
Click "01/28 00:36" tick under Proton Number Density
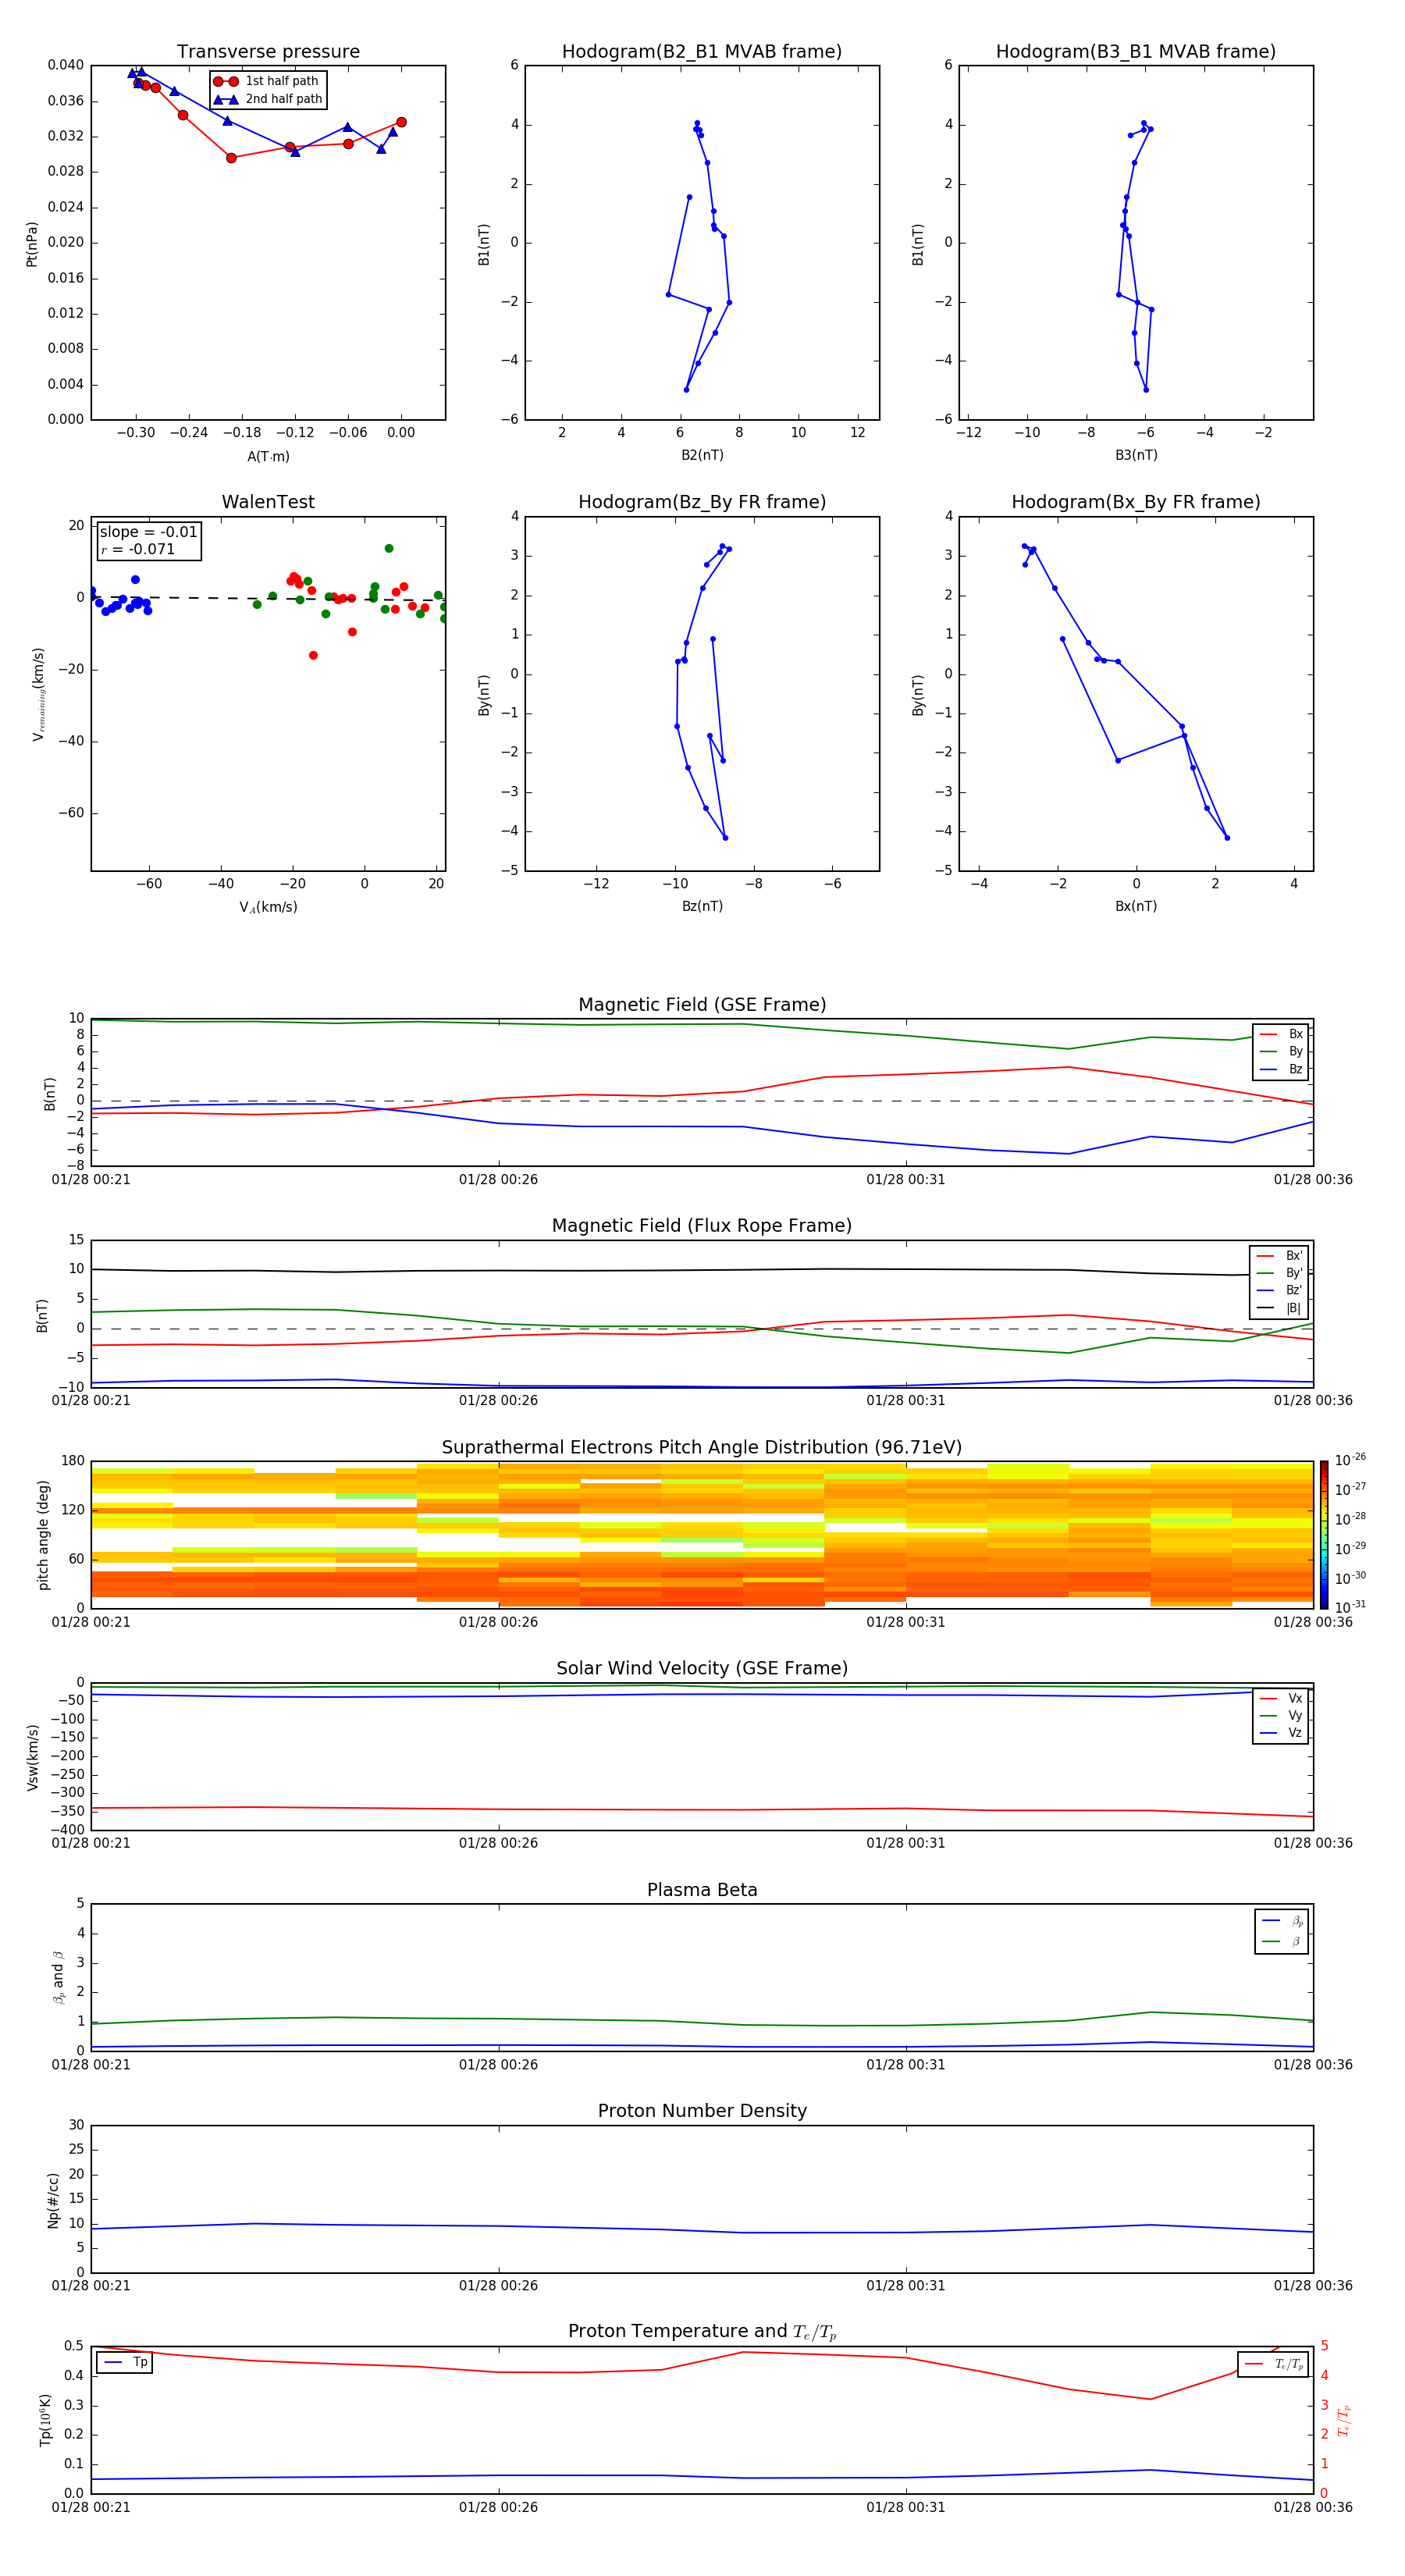pyautogui.click(x=1313, y=2285)
